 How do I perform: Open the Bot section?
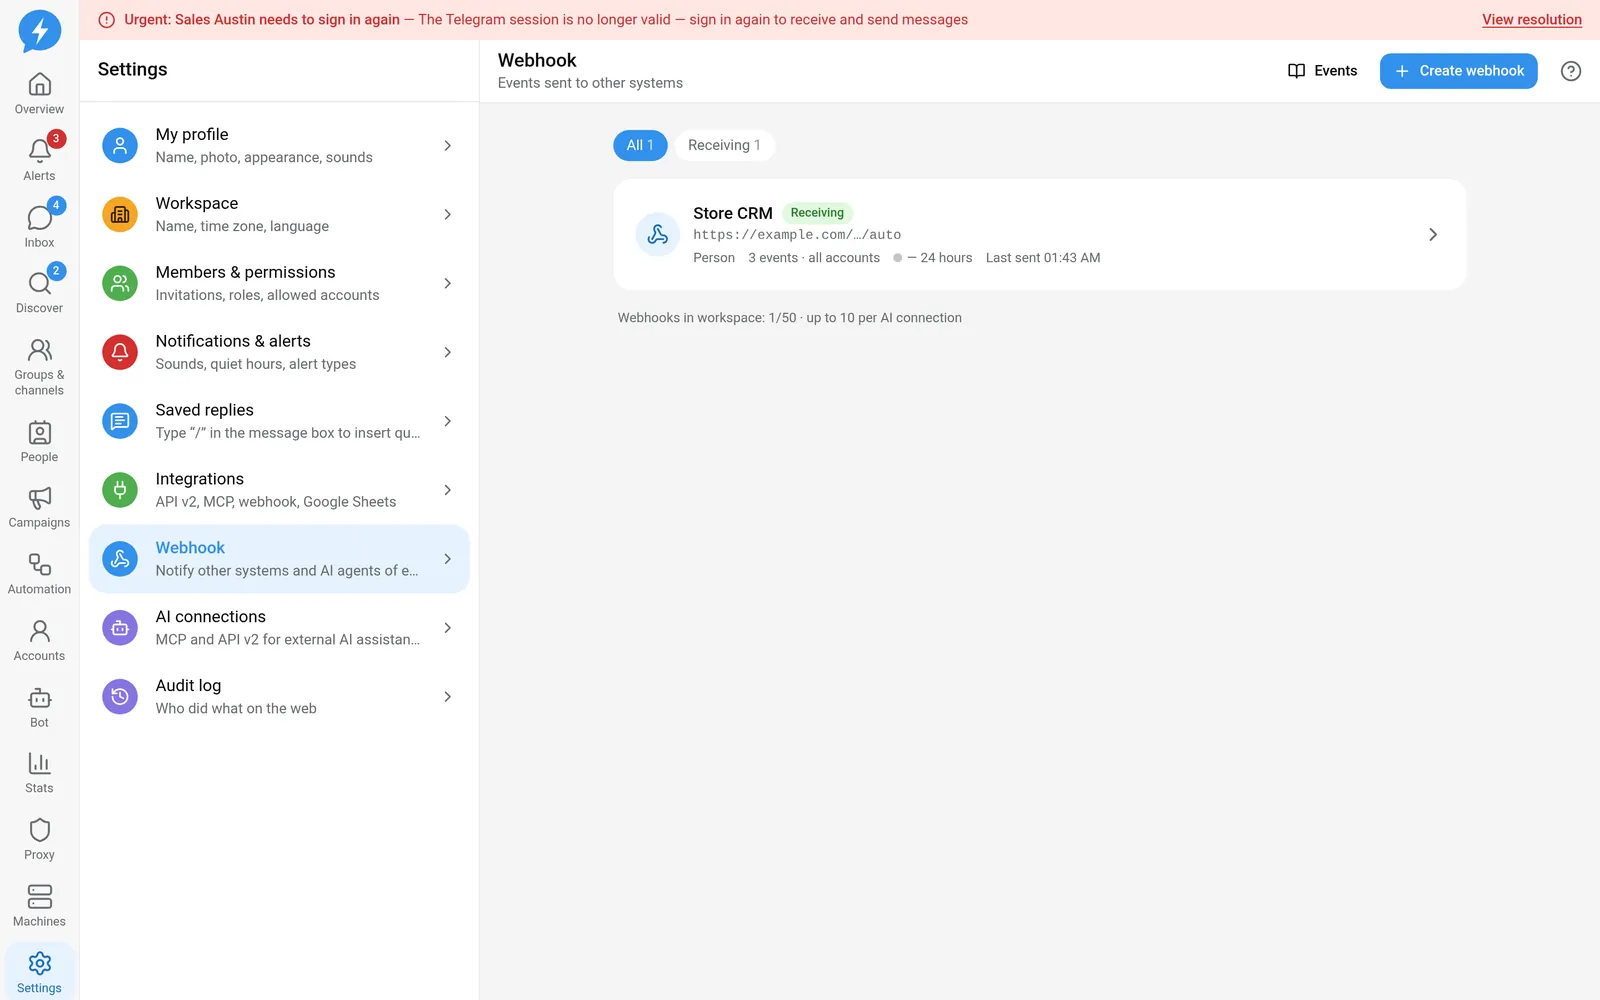[x=39, y=708]
